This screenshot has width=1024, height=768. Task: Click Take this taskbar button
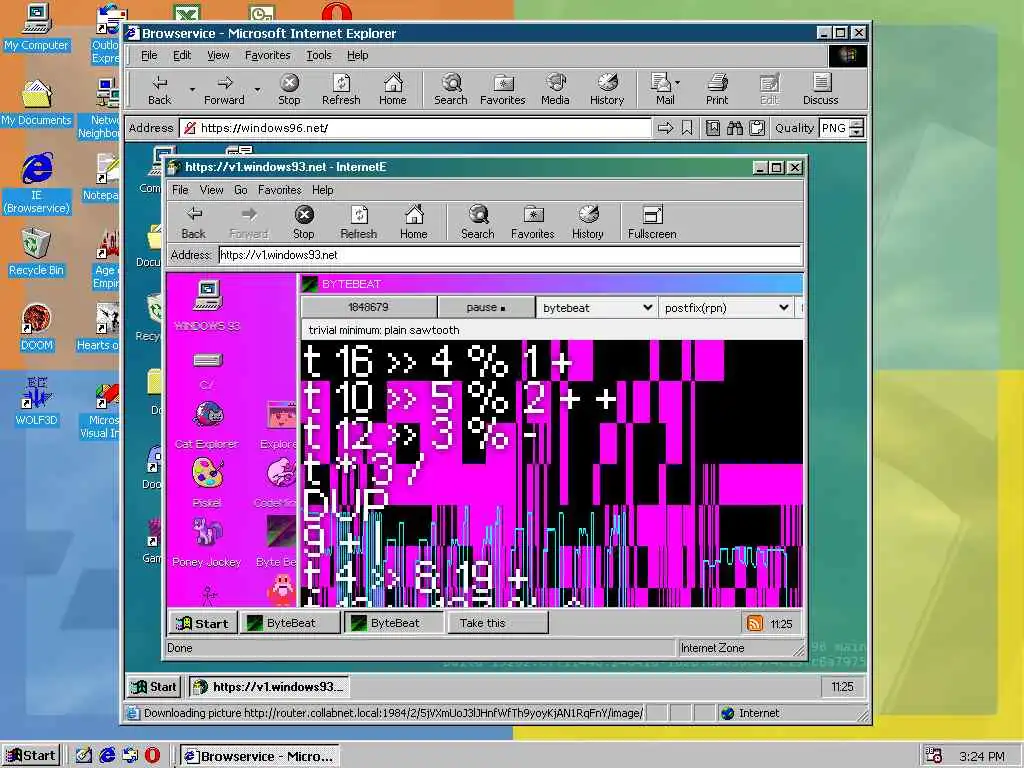[498, 623]
